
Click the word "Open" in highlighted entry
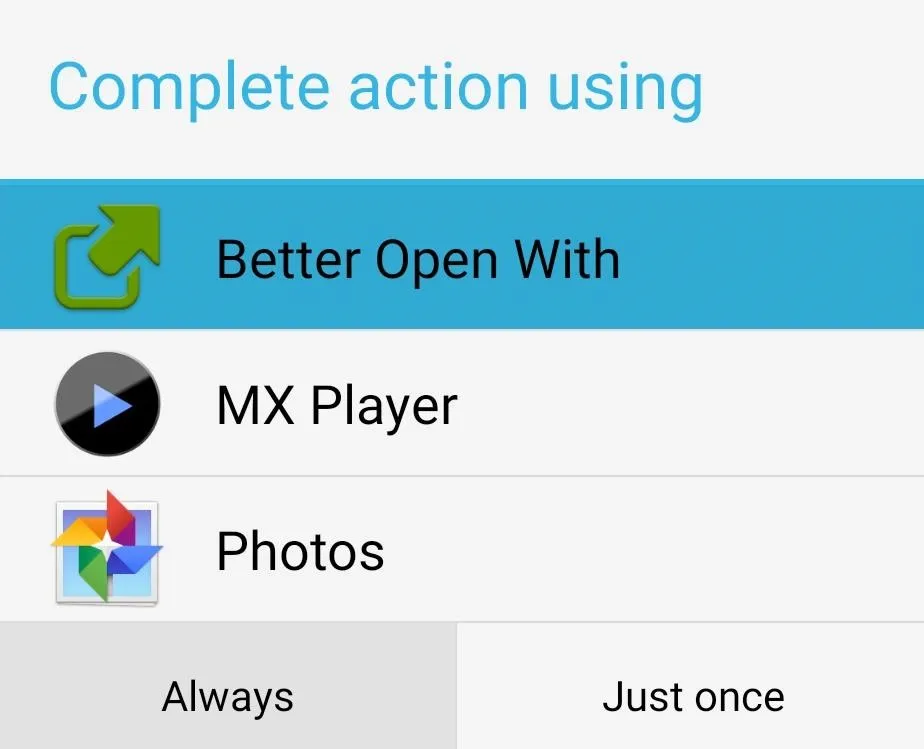click(437, 261)
